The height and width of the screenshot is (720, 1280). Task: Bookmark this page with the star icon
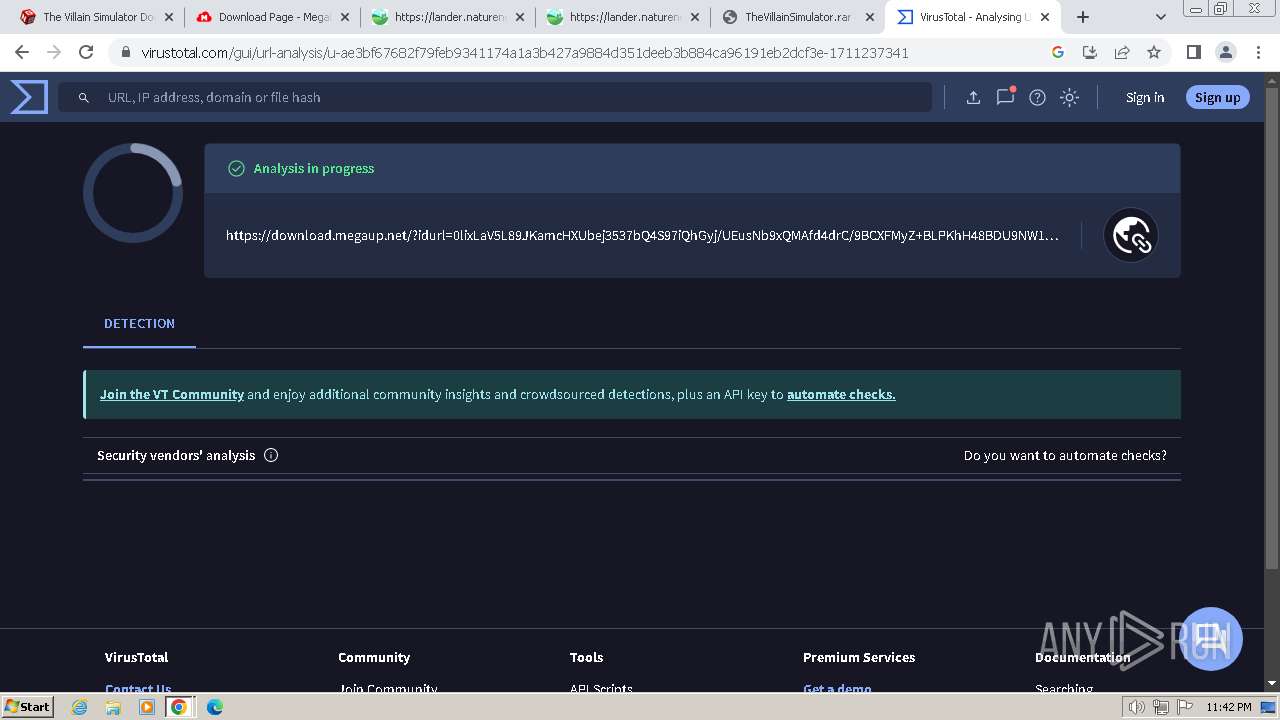pos(1154,52)
